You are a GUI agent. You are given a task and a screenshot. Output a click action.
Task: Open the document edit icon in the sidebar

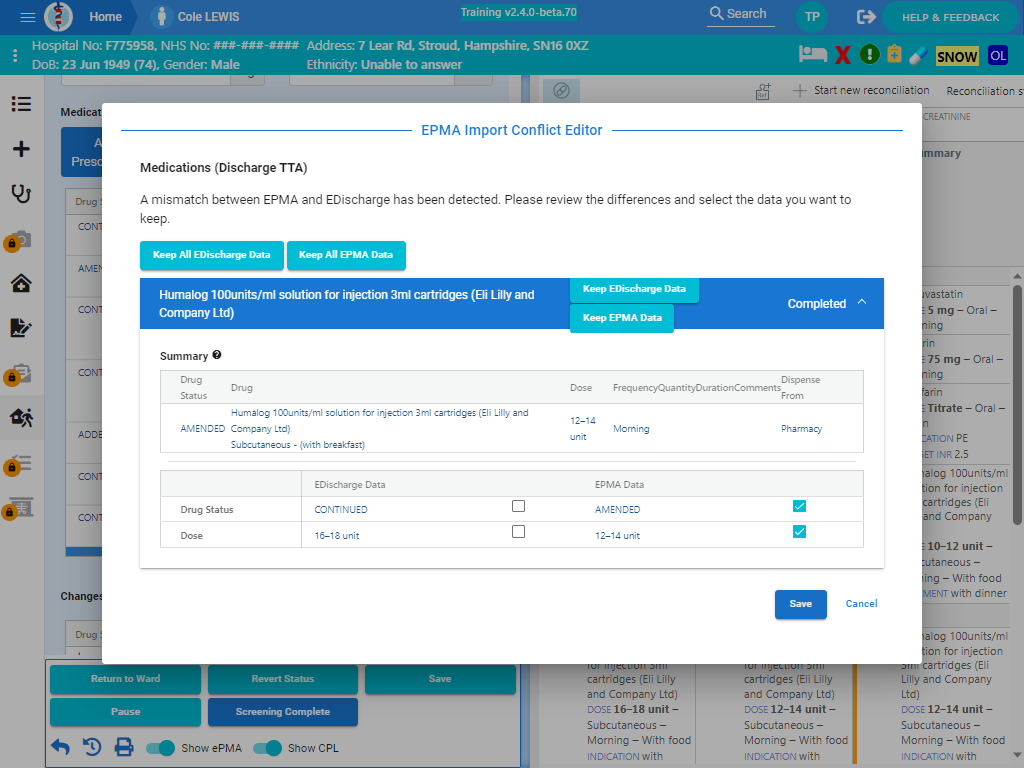pyautogui.click(x=21, y=327)
